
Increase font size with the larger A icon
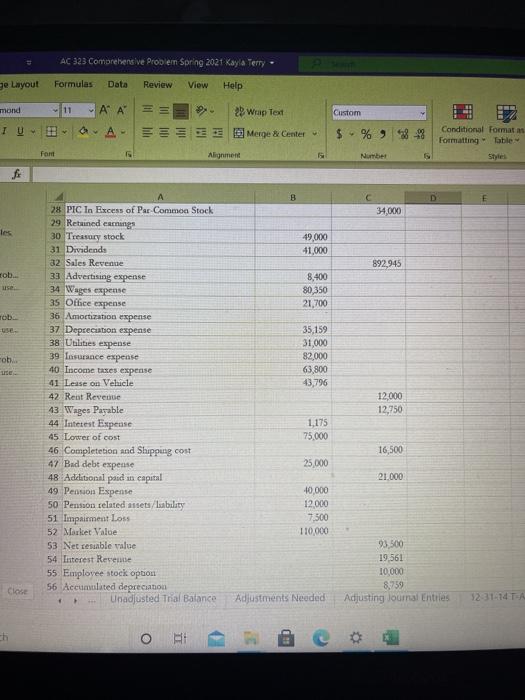104,110
